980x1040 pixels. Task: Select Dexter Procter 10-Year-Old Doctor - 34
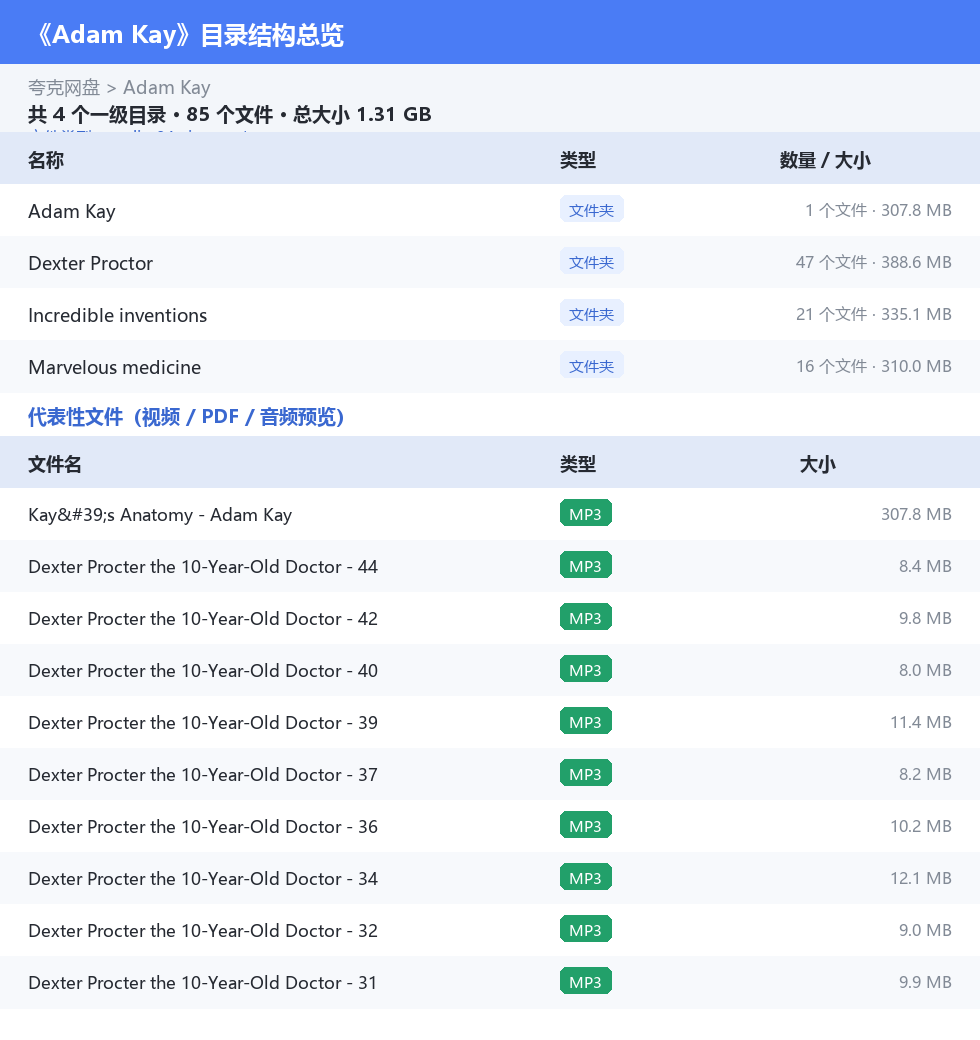tap(490, 878)
